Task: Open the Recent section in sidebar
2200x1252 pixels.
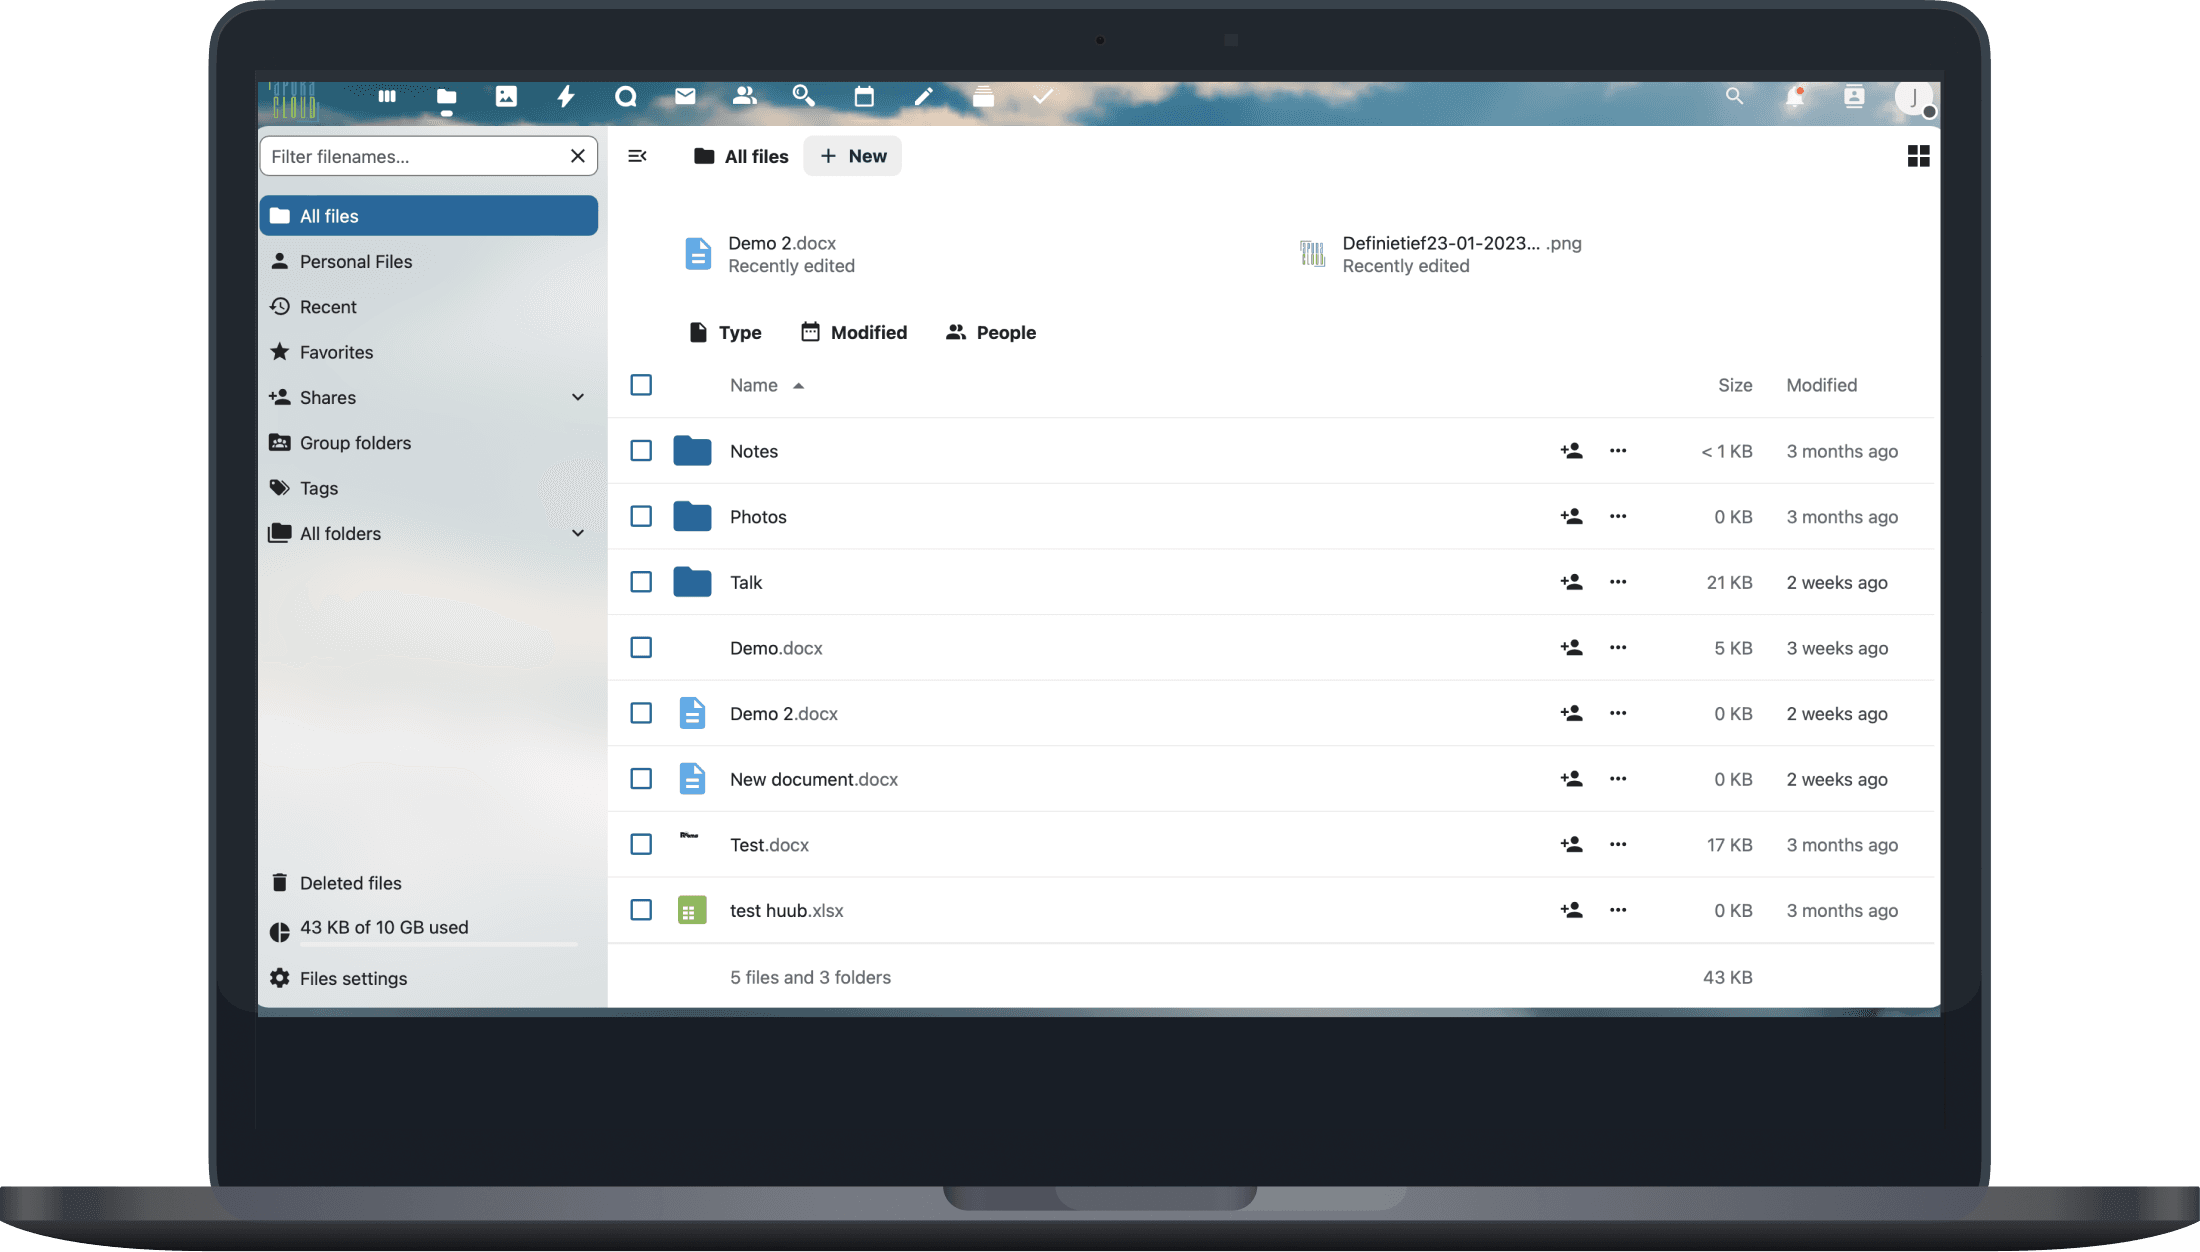Action: [x=328, y=307]
